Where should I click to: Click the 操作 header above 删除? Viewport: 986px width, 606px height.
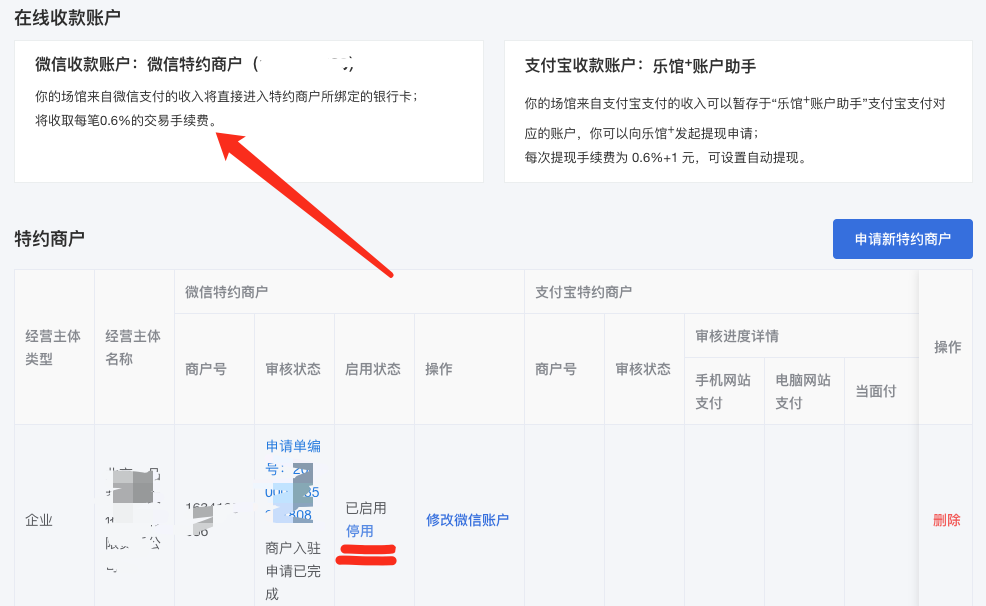(948, 347)
